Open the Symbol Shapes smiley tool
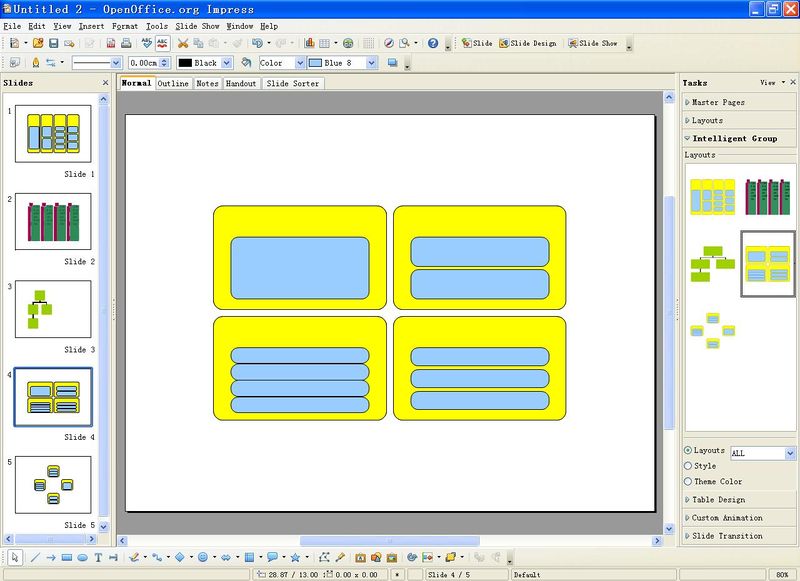The image size is (800, 581). (x=203, y=558)
